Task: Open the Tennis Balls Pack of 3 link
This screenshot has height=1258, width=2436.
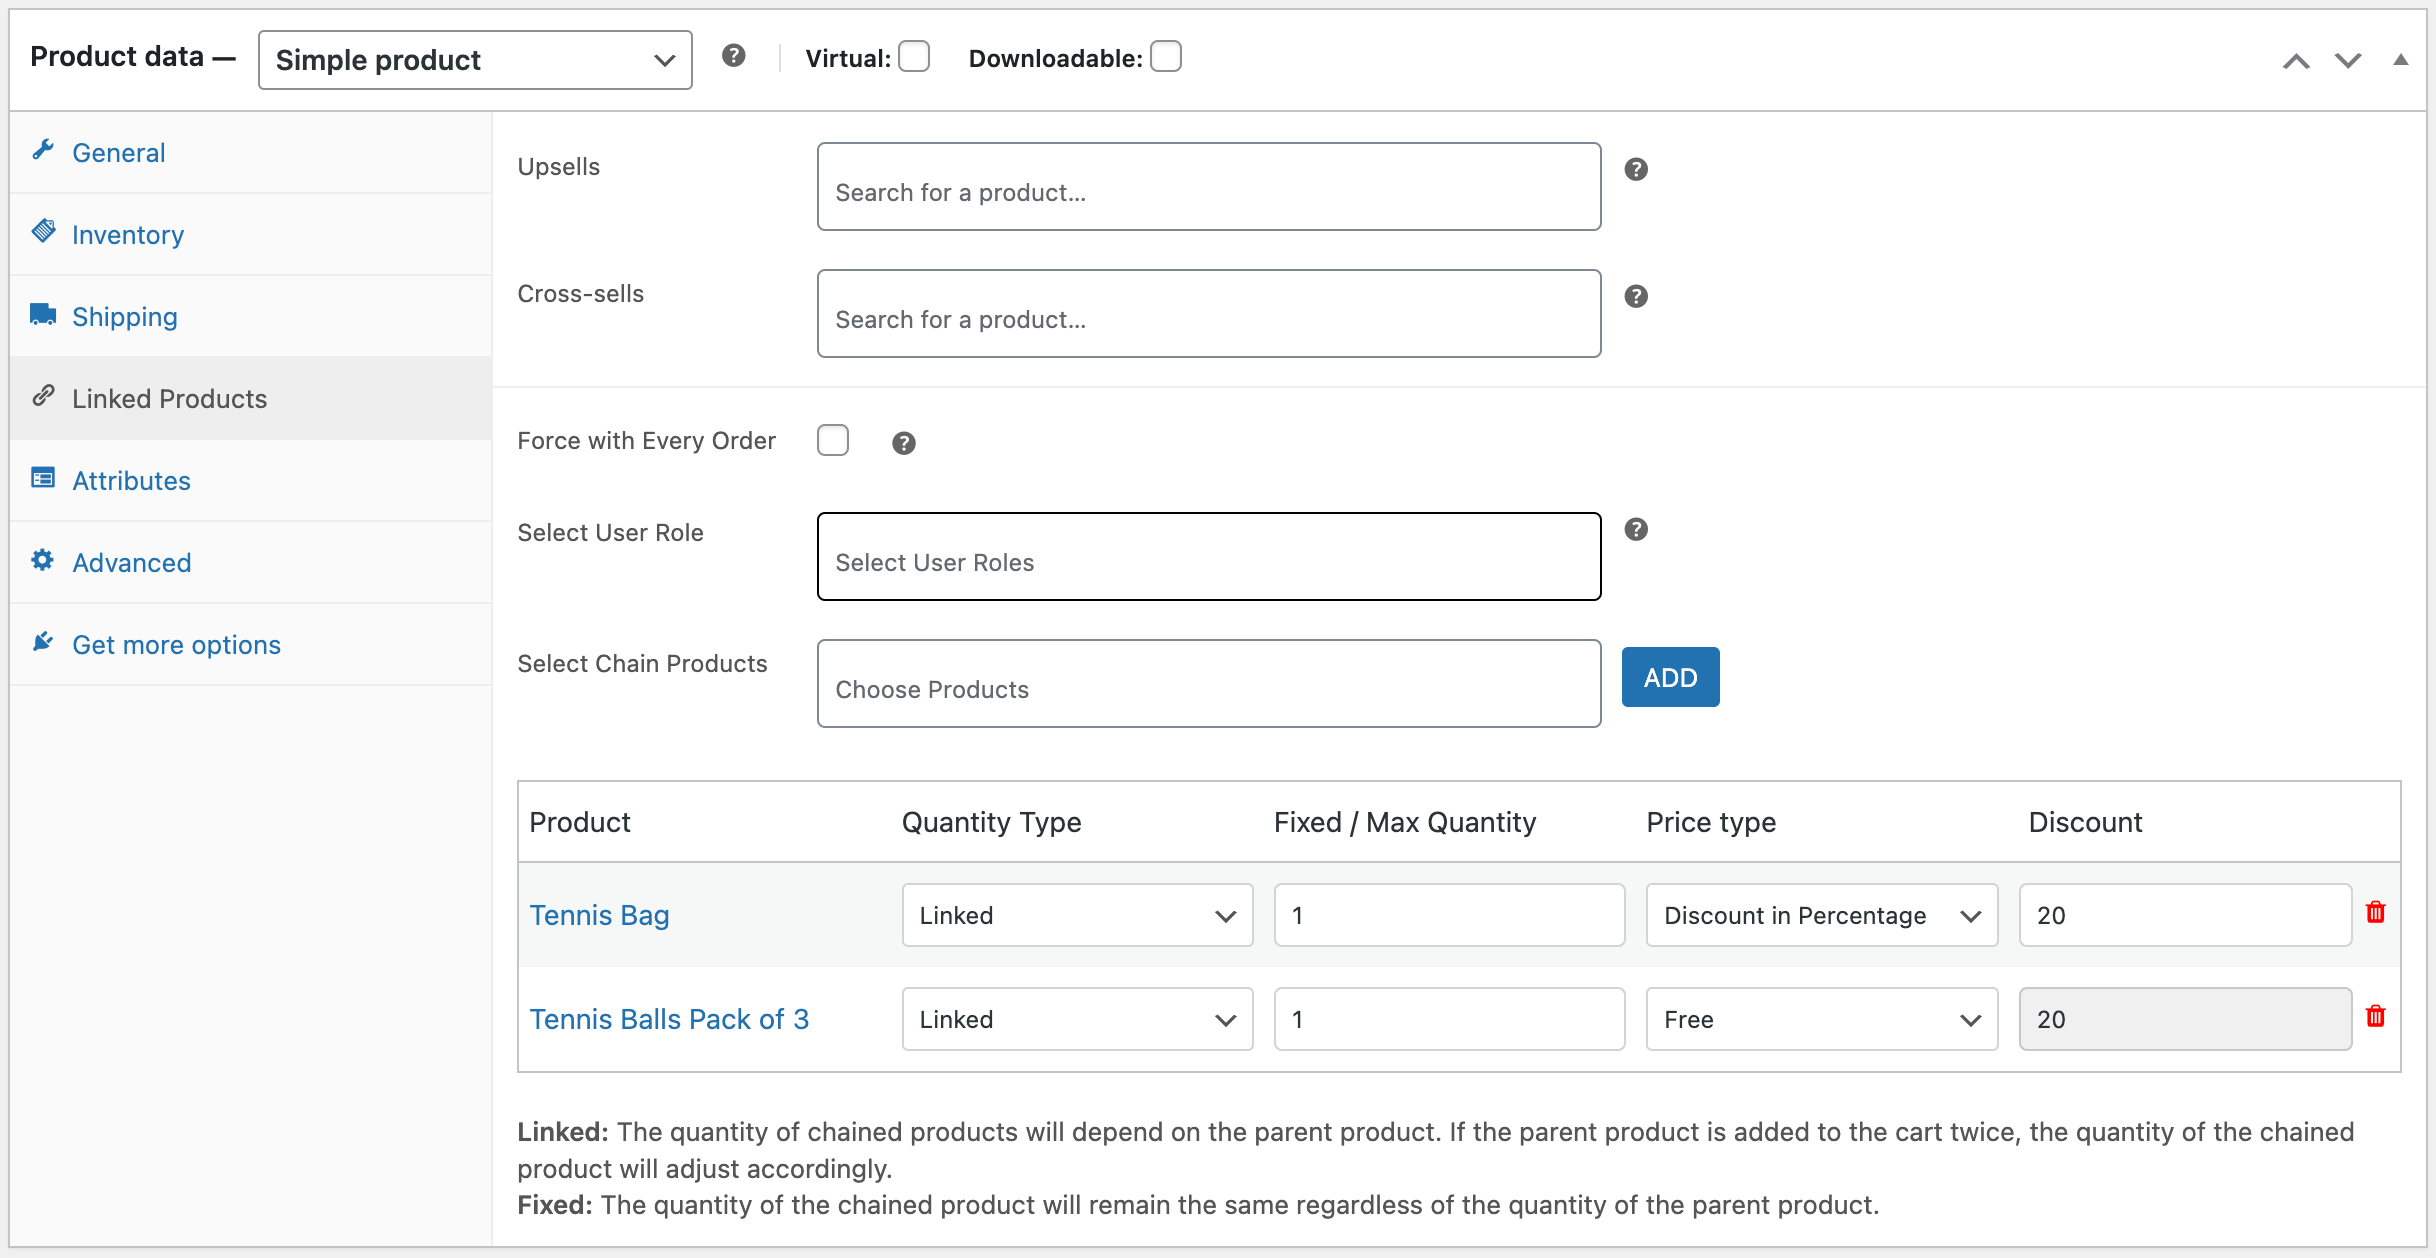Action: (x=669, y=1018)
